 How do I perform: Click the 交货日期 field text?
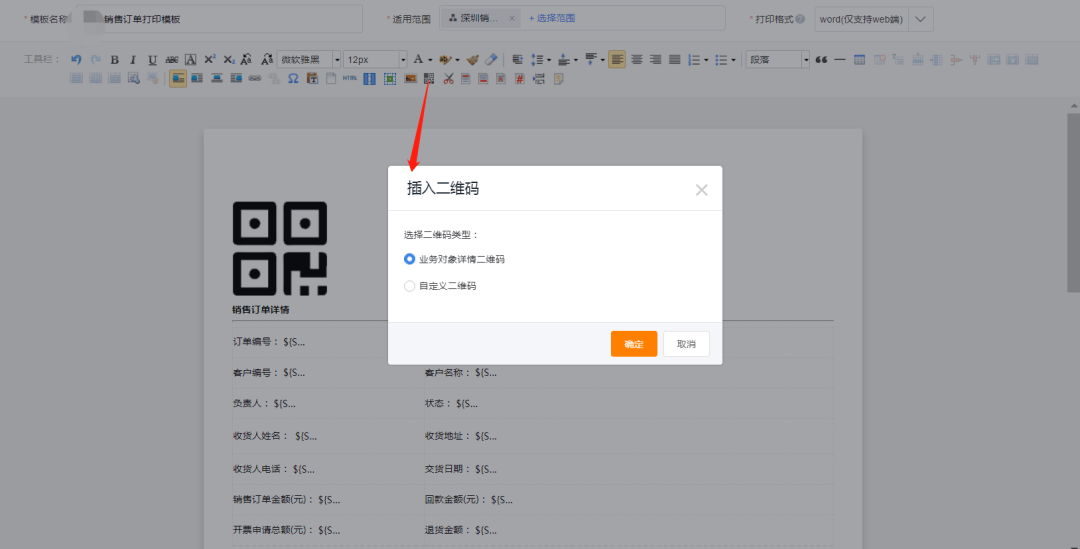pyautogui.click(x=460, y=469)
